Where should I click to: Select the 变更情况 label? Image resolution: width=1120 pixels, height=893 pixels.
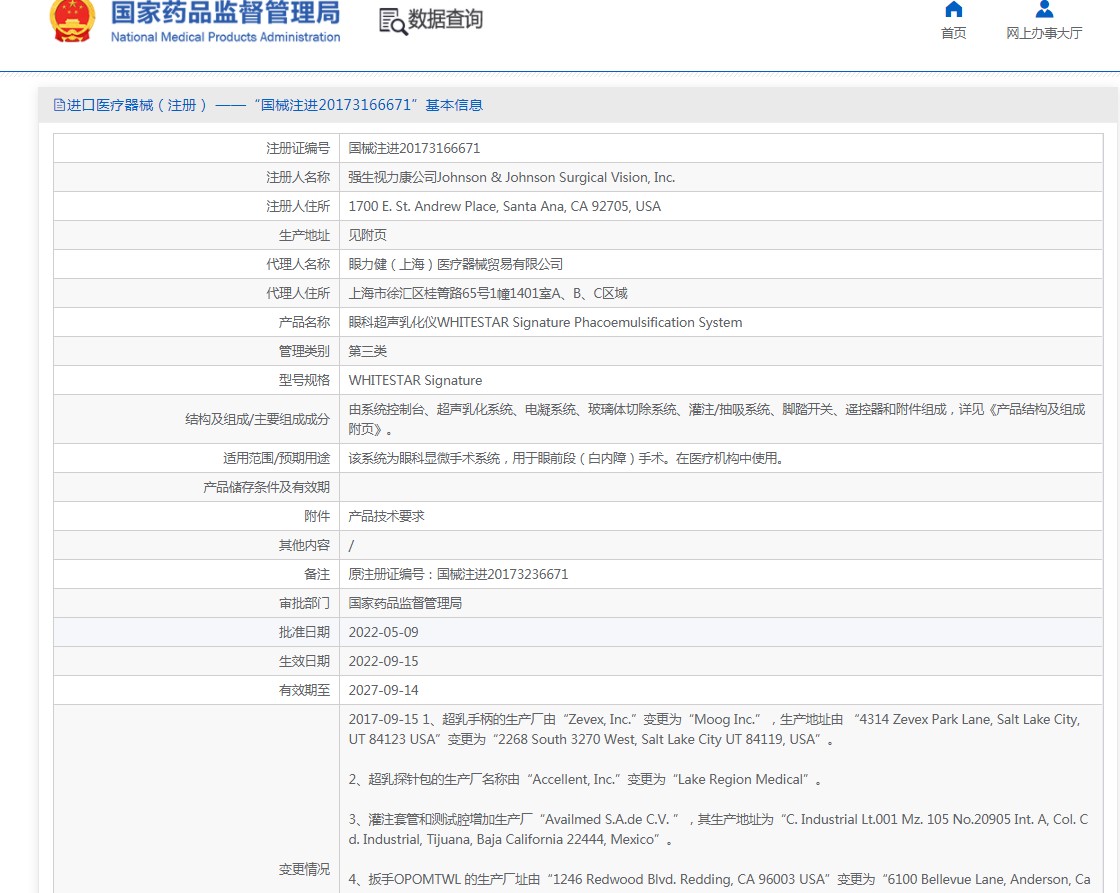tap(304, 869)
